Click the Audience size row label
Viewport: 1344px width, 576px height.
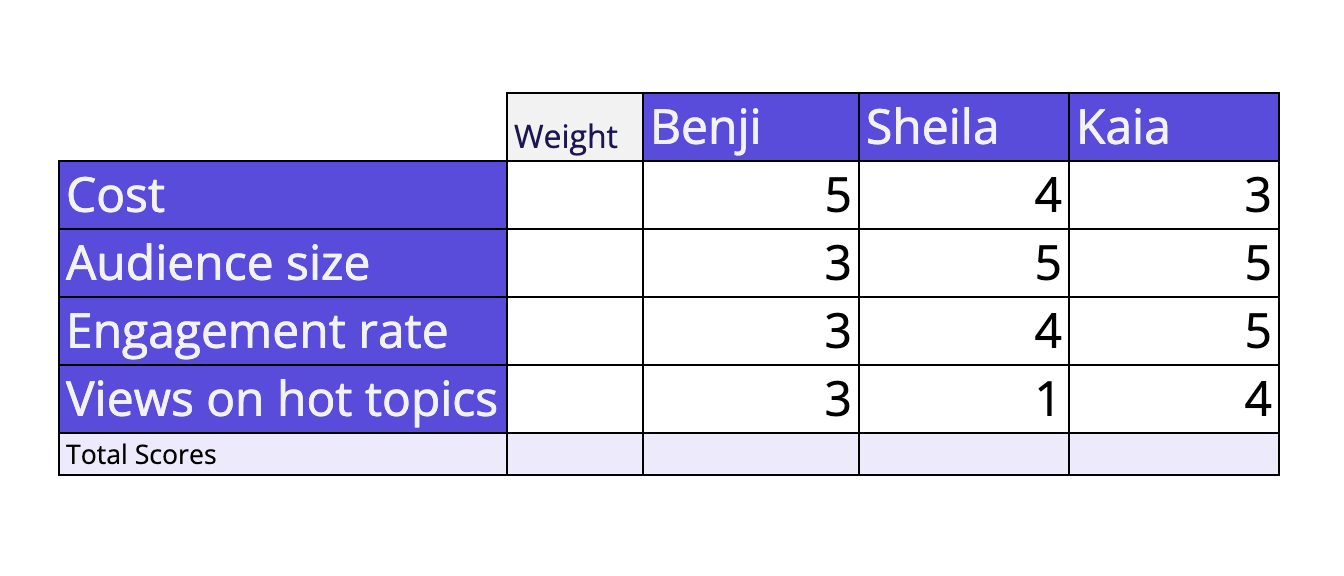coord(283,263)
